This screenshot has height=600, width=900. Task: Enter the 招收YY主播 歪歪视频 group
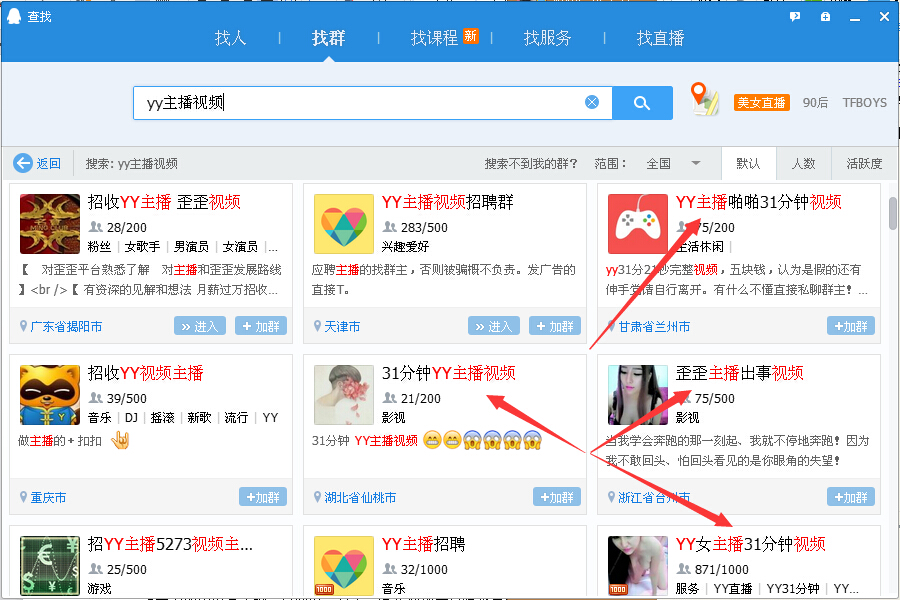pos(200,326)
